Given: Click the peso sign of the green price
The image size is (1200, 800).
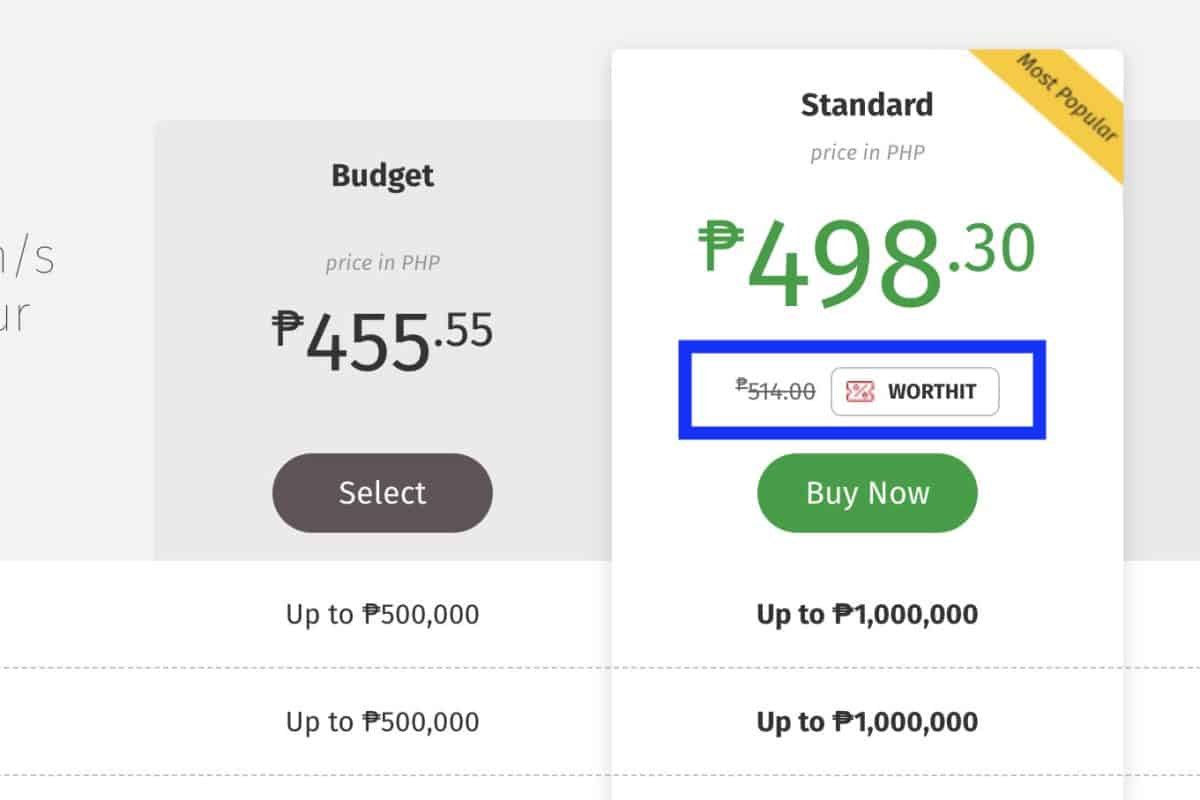Looking at the screenshot, I should click(721, 245).
